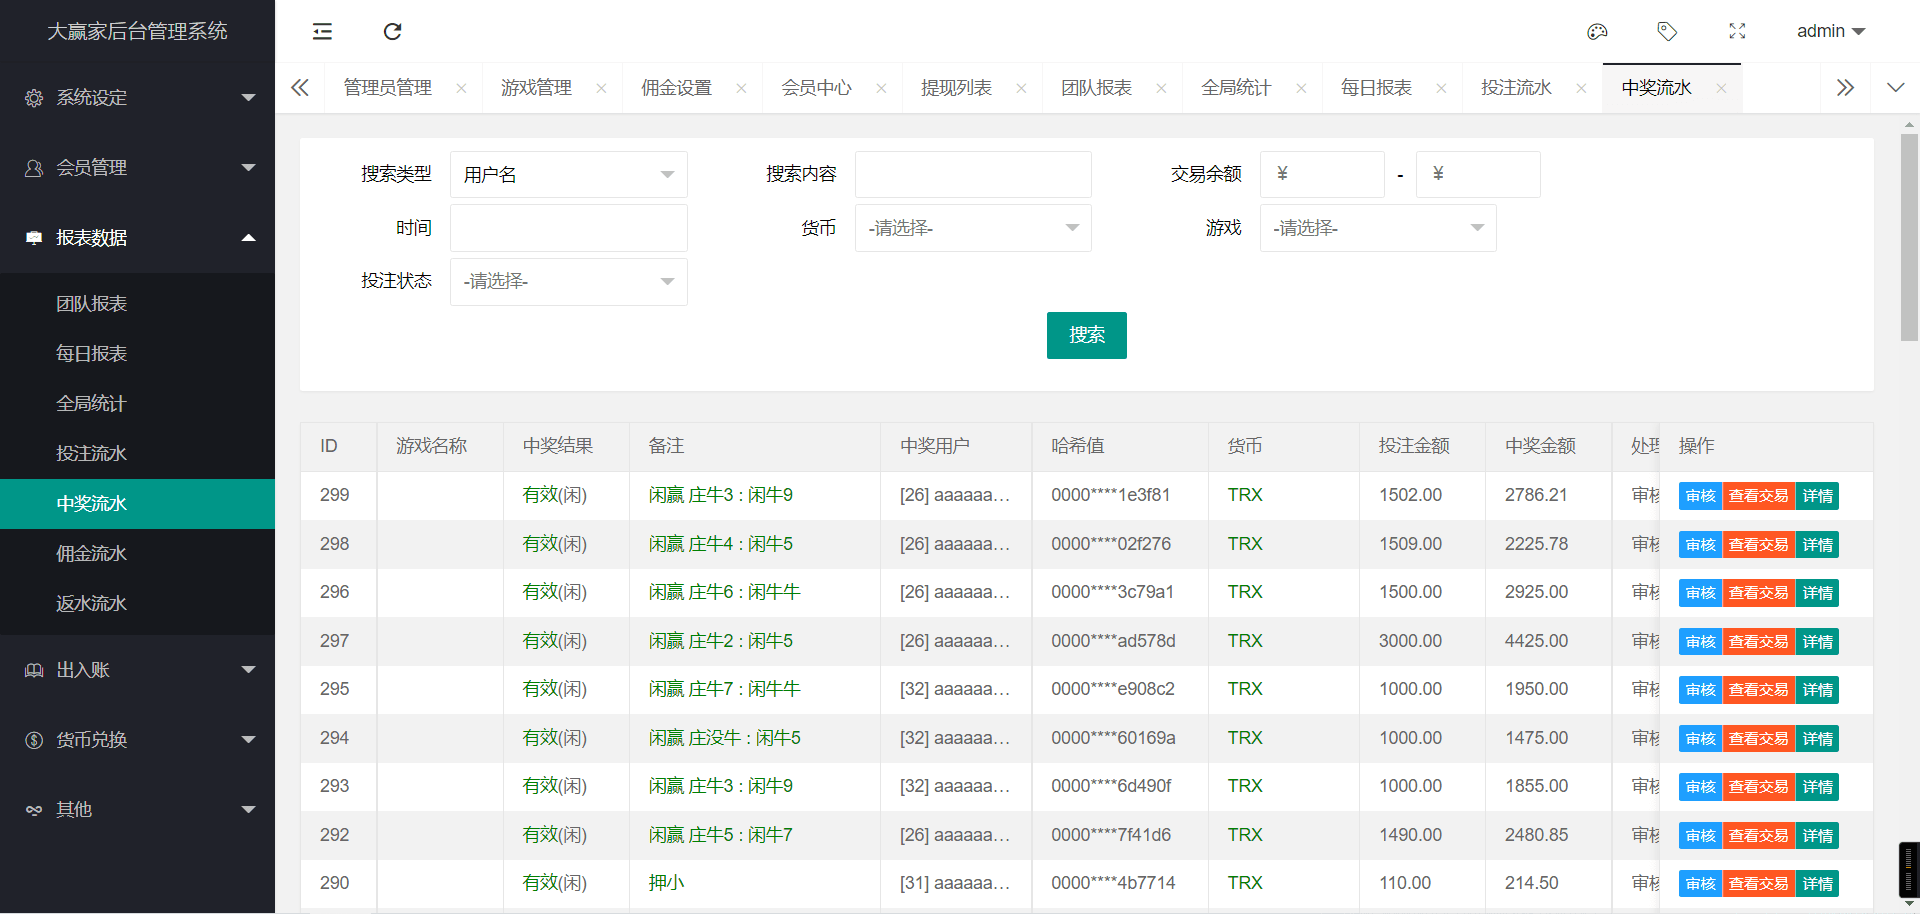Open the 货币 select dropdown
Screen dimensions: 1920x914
pyautogui.click(x=972, y=229)
